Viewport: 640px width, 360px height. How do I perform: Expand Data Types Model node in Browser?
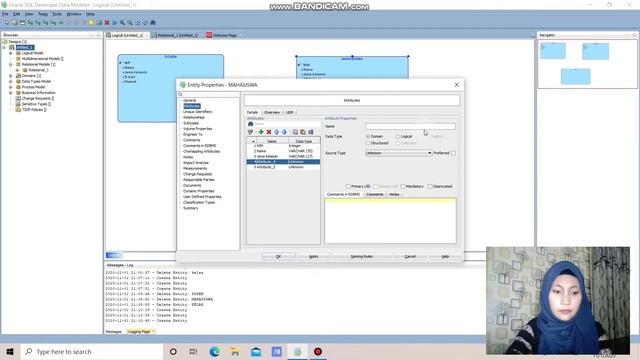[11, 82]
